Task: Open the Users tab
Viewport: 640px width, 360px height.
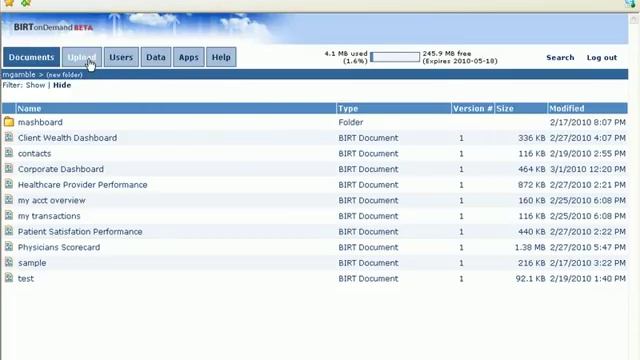Action: coord(121,57)
